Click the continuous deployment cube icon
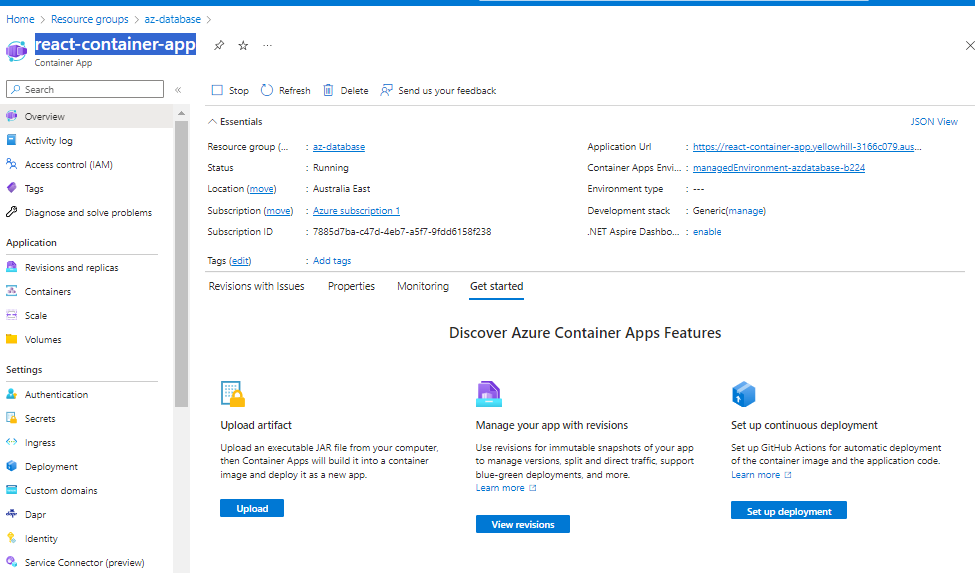975x573 pixels. pos(744,395)
